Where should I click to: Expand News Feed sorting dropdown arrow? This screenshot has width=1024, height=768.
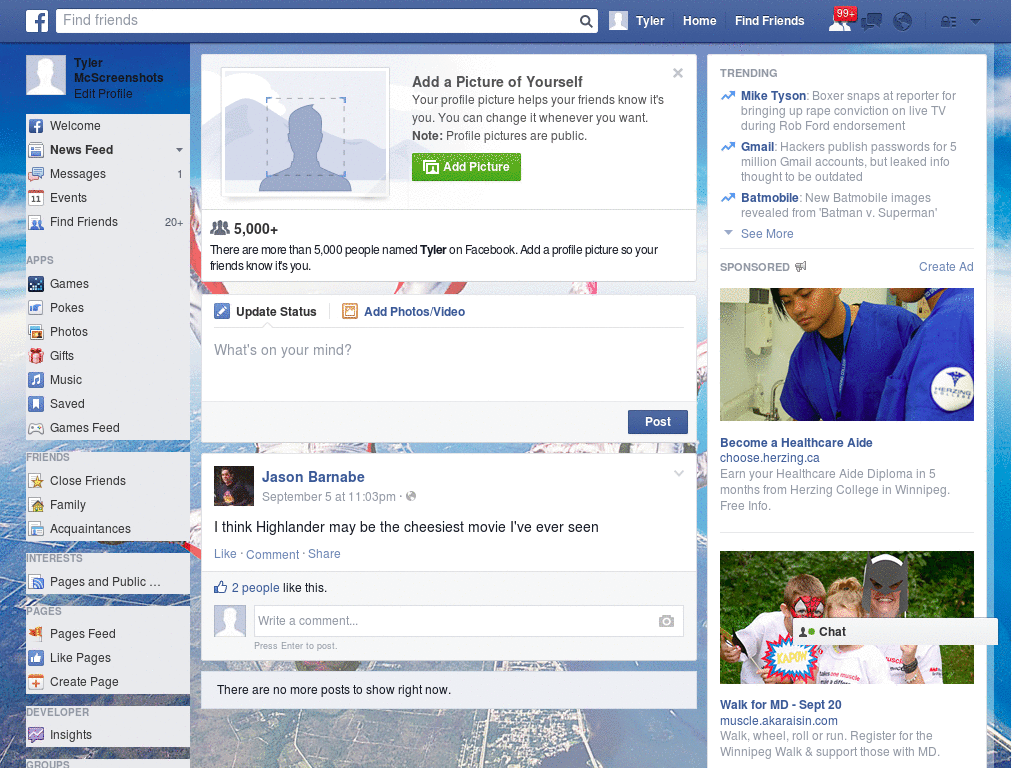pos(179,150)
